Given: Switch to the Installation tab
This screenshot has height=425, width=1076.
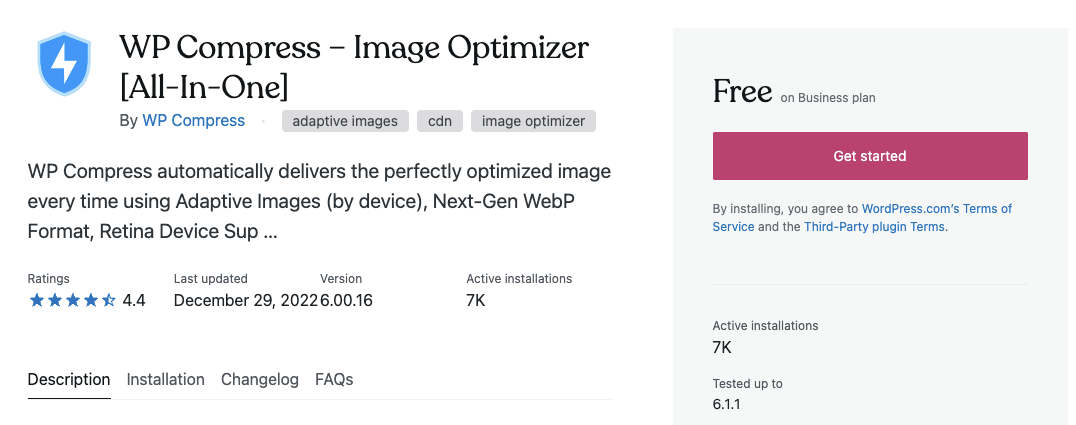Looking at the screenshot, I should tap(165, 380).
